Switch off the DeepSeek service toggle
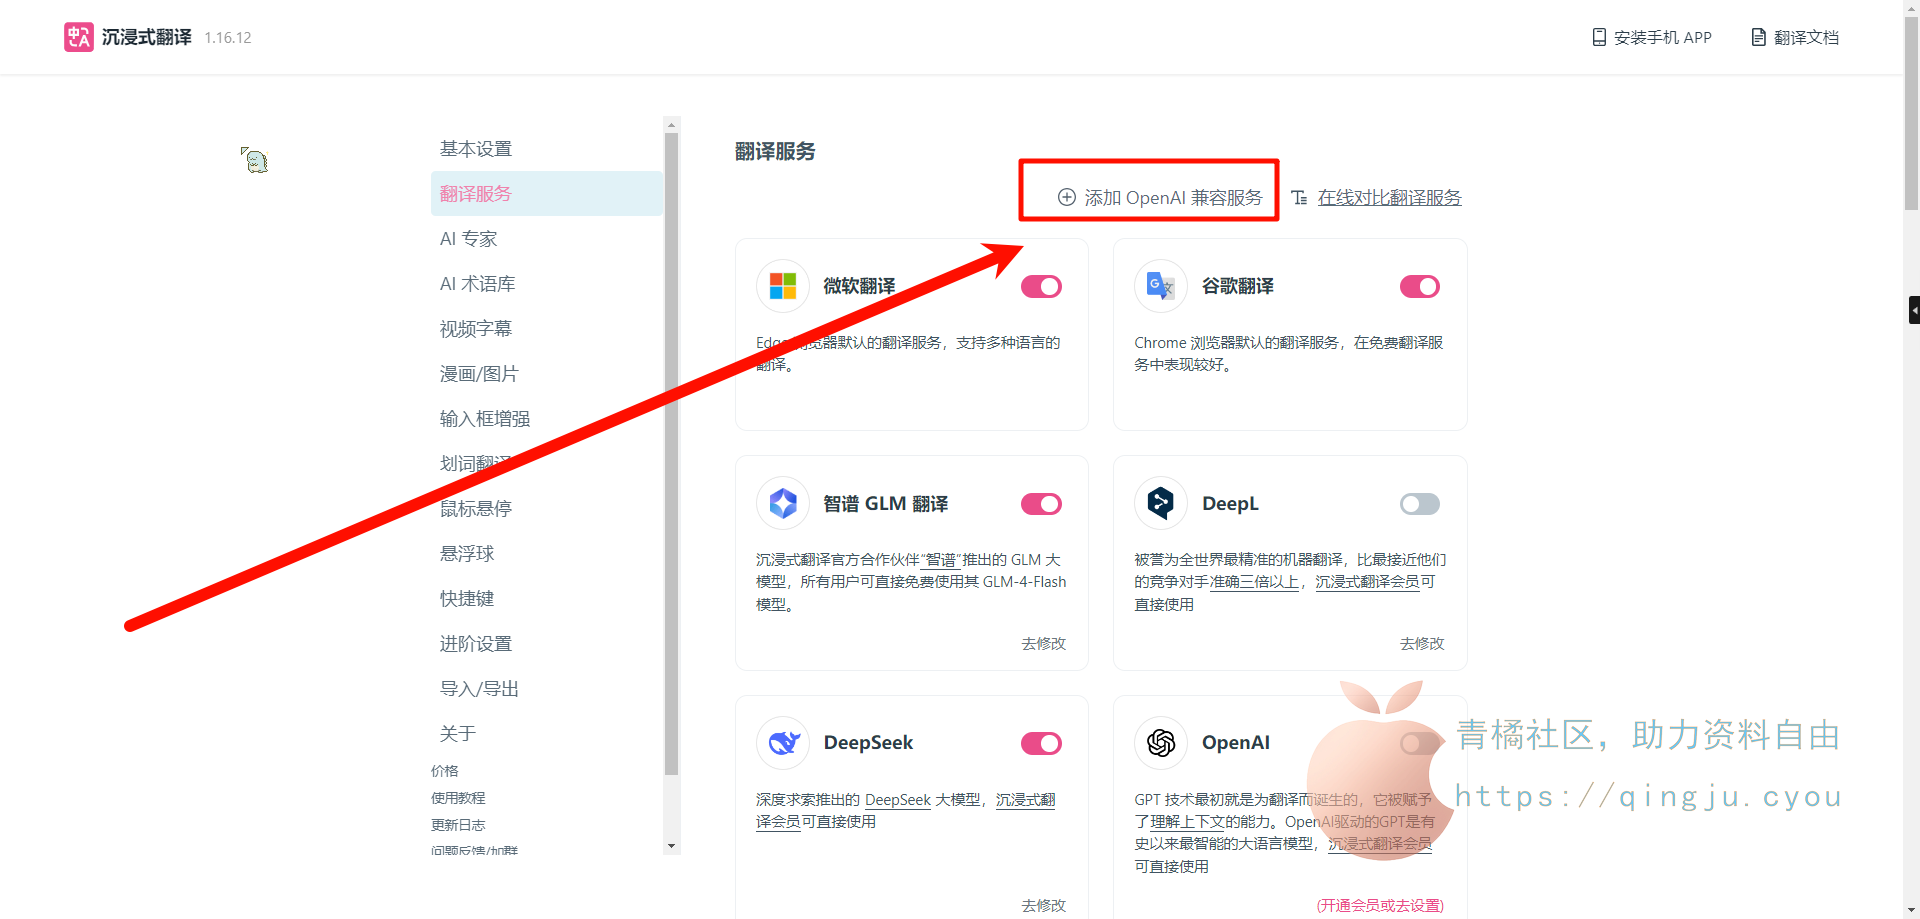1920x919 pixels. pyautogui.click(x=1041, y=743)
